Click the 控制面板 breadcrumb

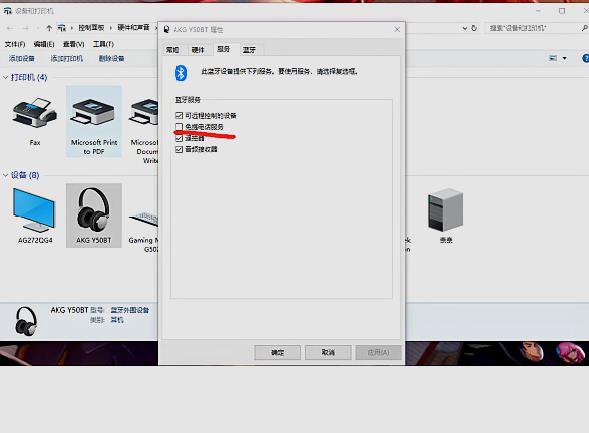91,28
